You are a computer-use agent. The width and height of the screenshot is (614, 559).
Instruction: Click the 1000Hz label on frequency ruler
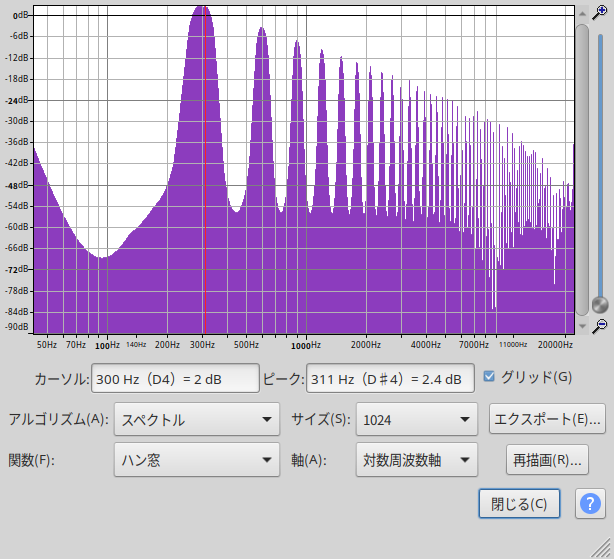[305, 345]
